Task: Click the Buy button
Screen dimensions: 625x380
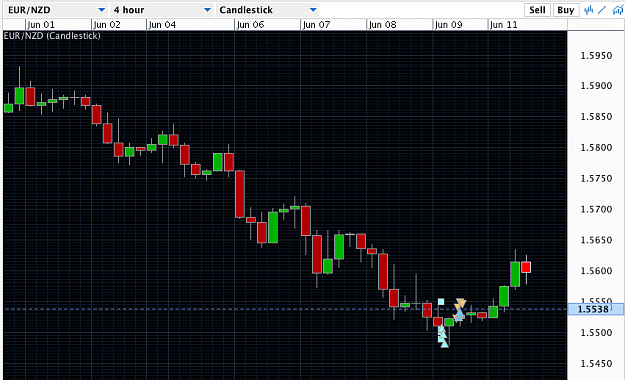Action: (565, 10)
